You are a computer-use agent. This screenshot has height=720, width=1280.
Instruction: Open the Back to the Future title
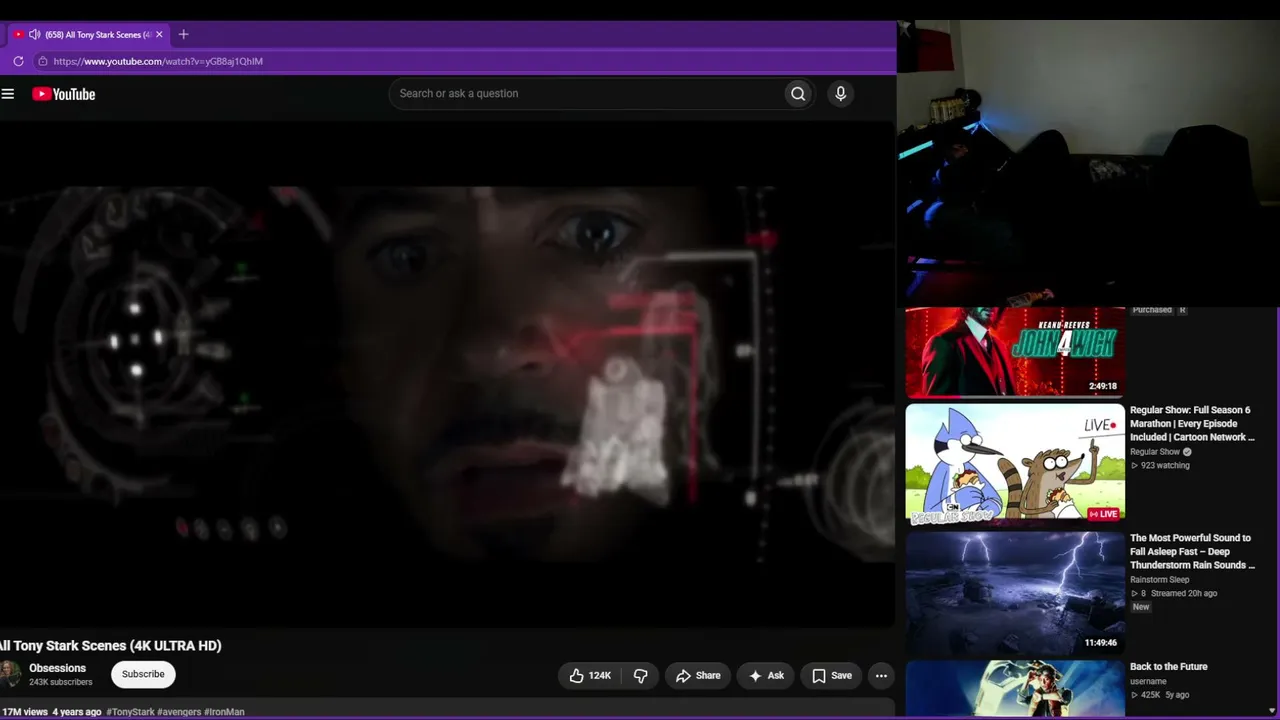(x=1169, y=667)
